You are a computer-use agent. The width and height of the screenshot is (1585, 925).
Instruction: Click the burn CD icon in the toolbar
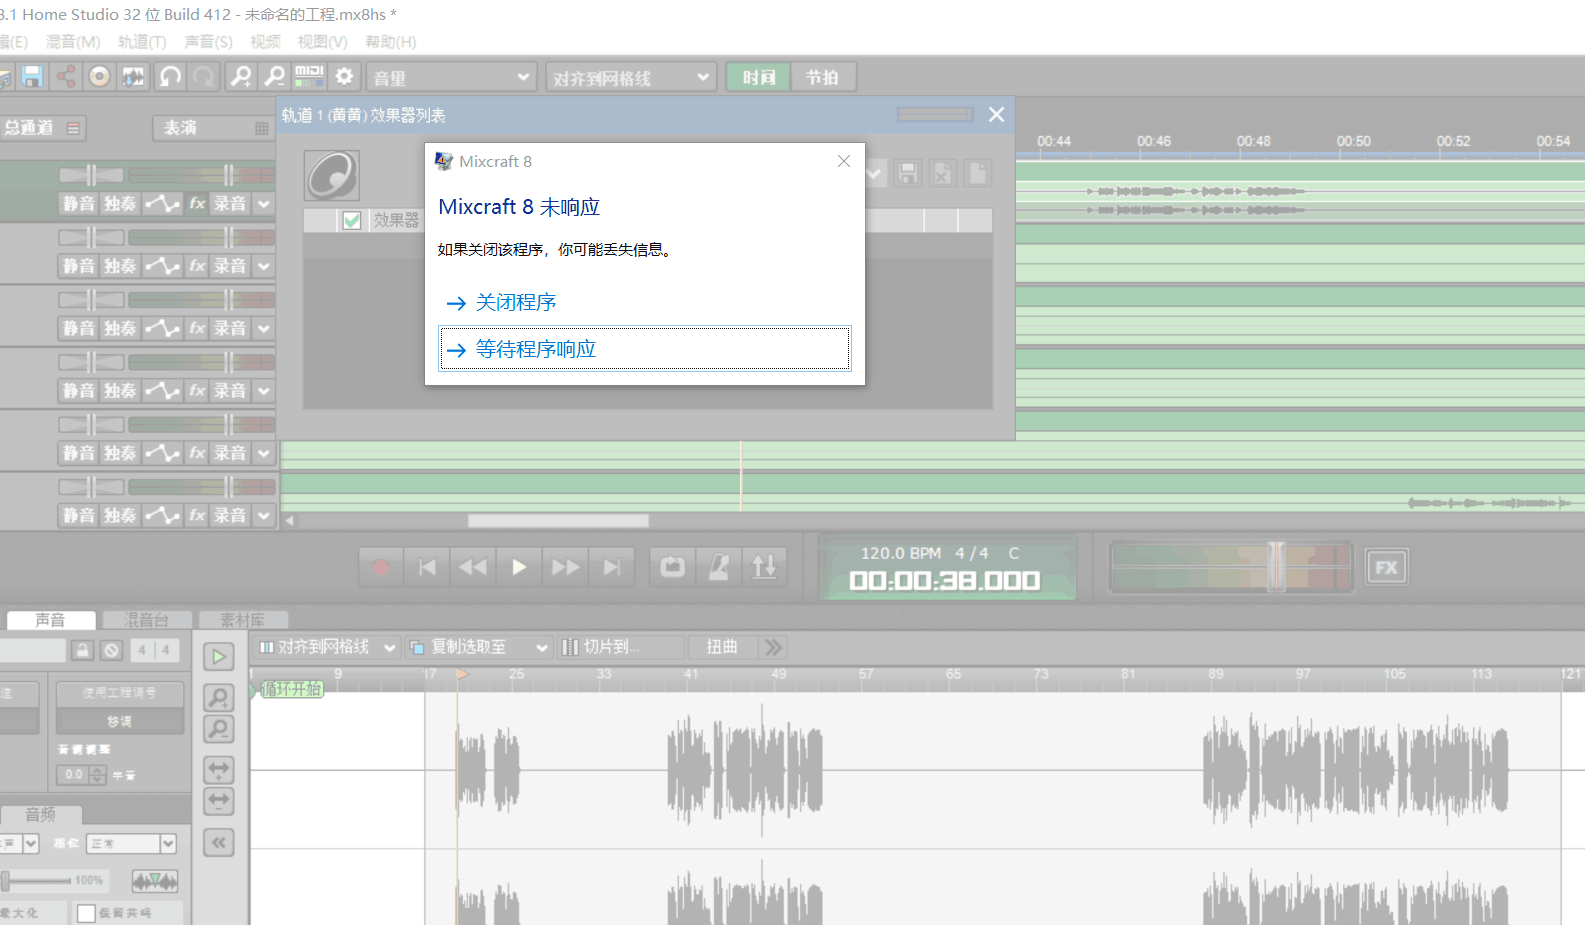tap(99, 77)
